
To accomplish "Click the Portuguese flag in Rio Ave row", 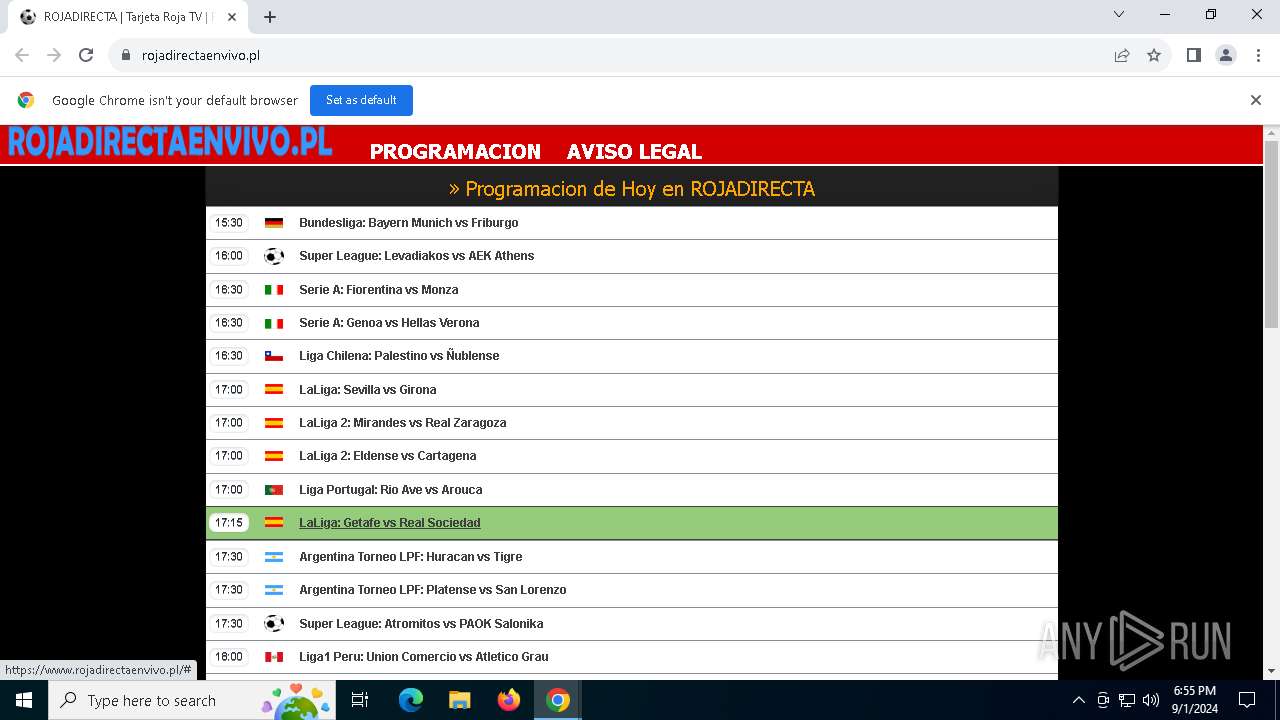I will (274, 490).
